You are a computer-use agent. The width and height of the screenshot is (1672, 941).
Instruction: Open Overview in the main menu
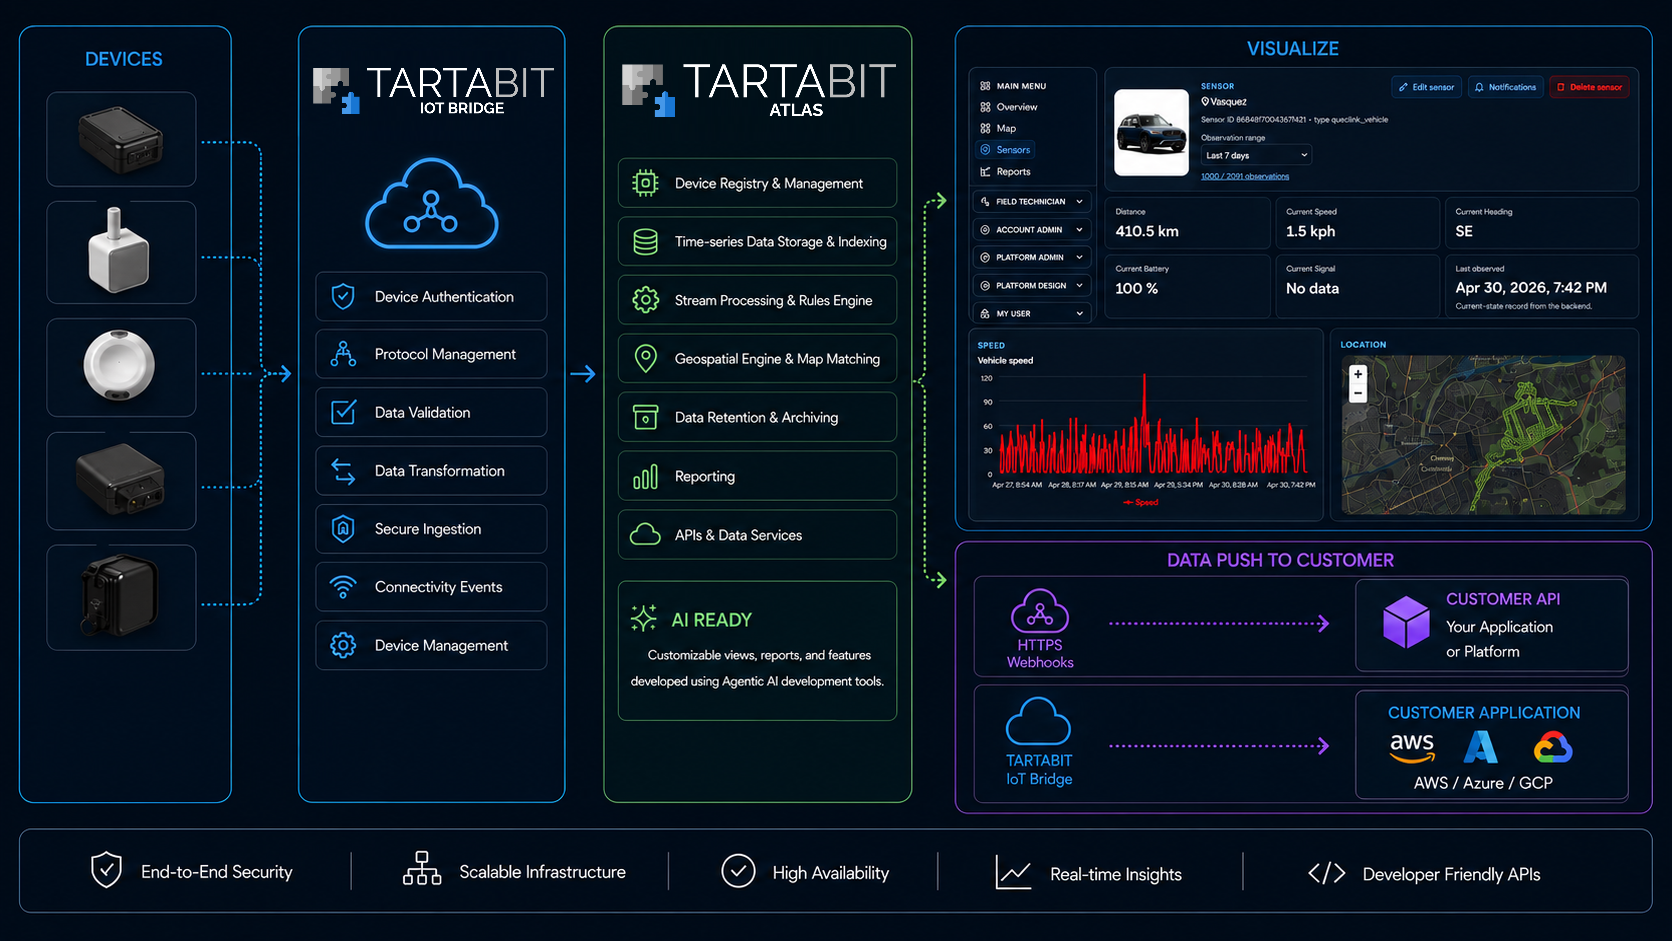pyautogui.click(x=1016, y=107)
